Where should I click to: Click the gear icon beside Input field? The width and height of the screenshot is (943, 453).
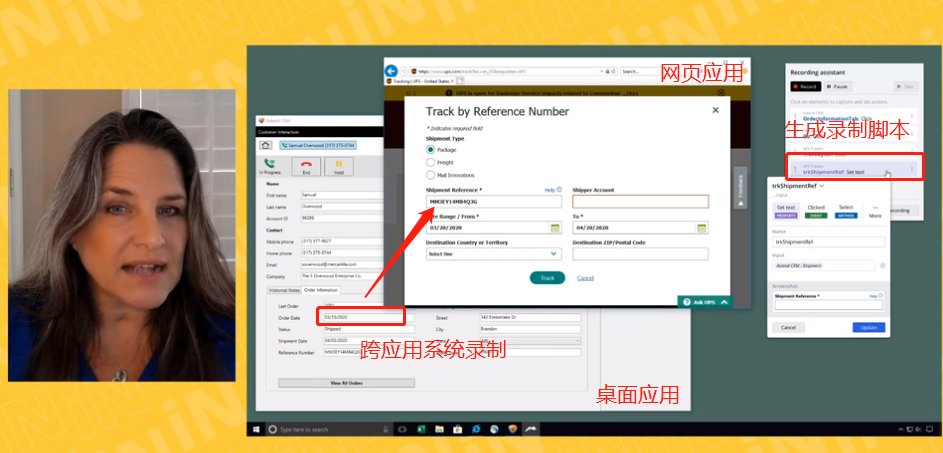pyautogui.click(x=882, y=265)
